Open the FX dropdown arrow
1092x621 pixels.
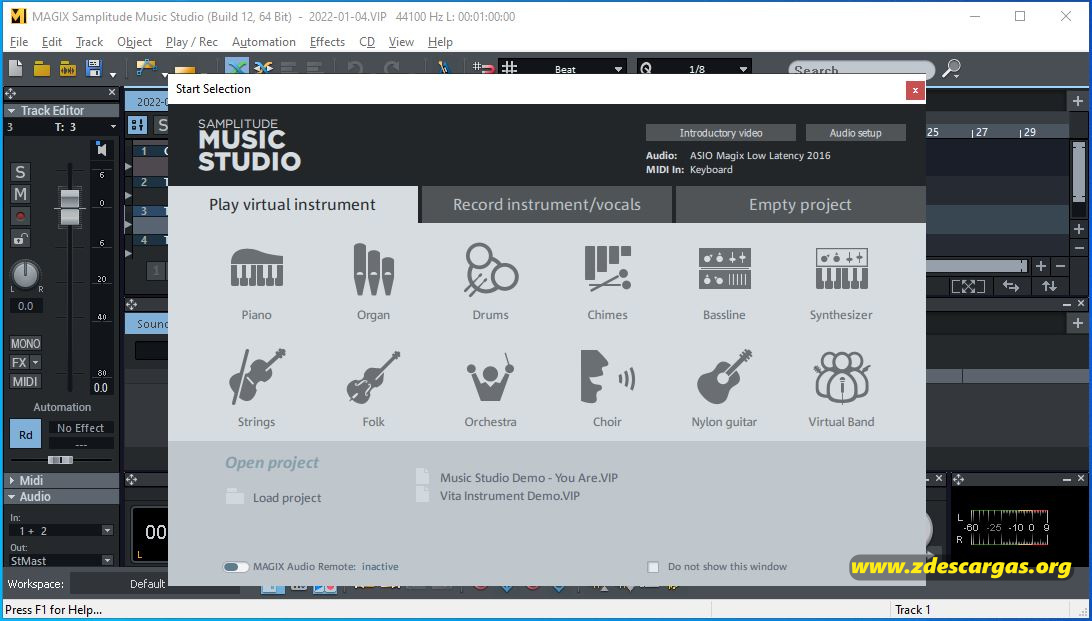36,363
